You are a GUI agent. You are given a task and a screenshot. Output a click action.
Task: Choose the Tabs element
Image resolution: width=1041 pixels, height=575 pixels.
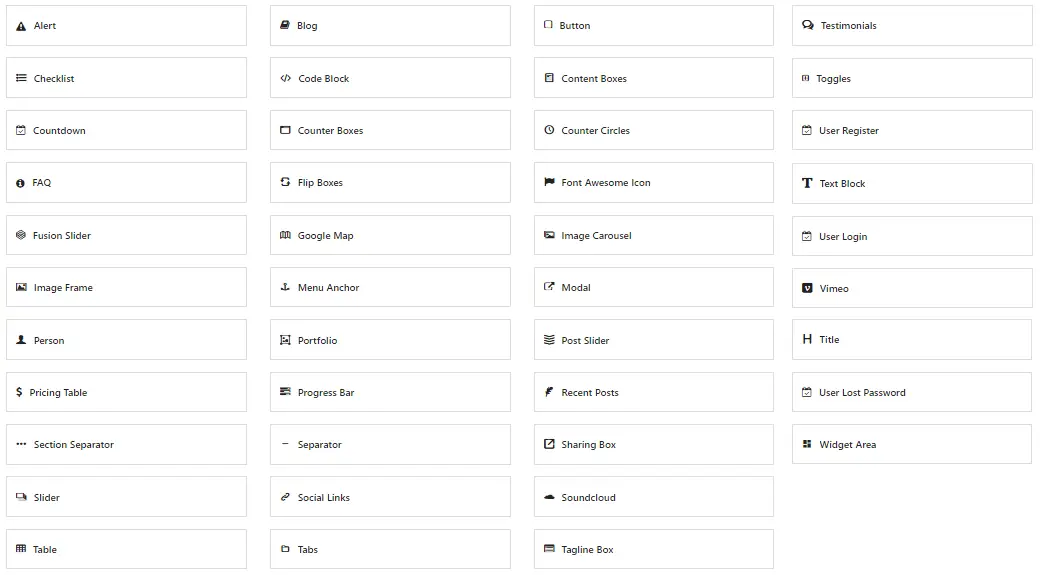(390, 549)
